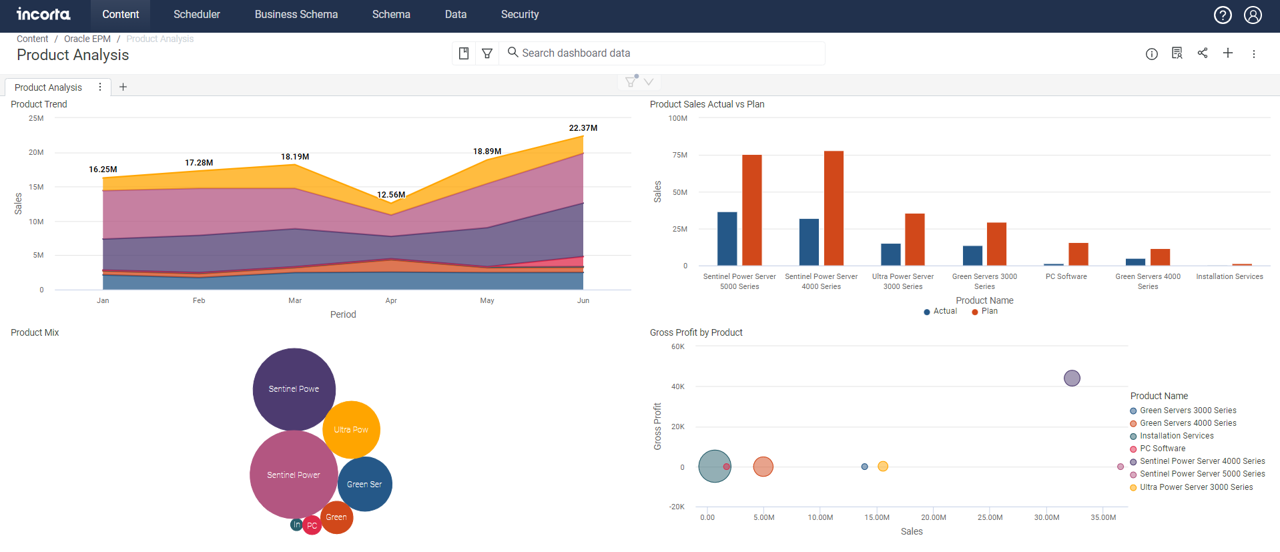Image resolution: width=1280 pixels, height=552 pixels.
Task: Toggle Ultra Power Server 3000 Series legend entry
Action: [x=1191, y=487]
